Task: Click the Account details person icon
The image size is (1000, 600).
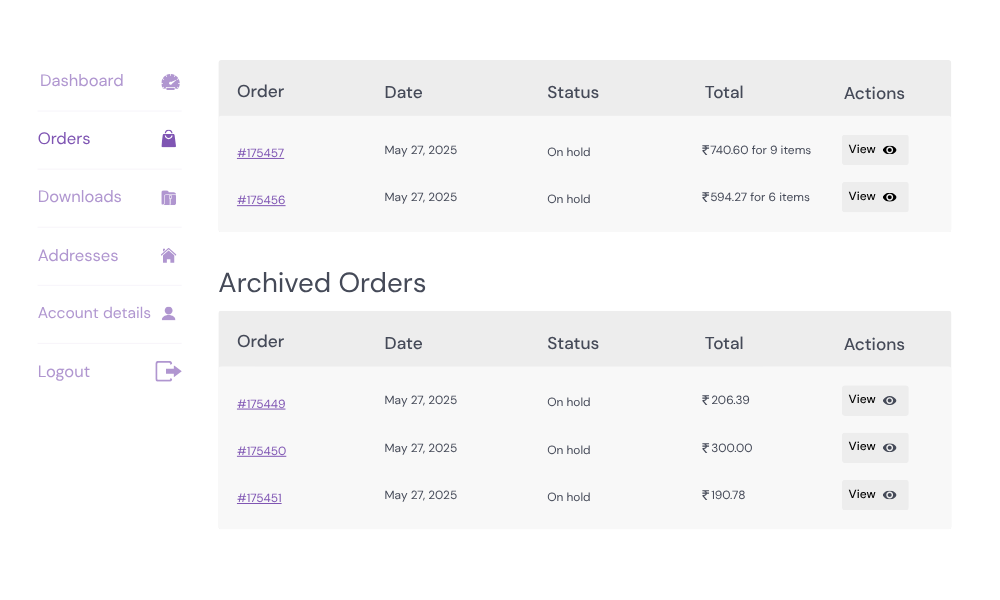Action: pyautogui.click(x=168, y=313)
